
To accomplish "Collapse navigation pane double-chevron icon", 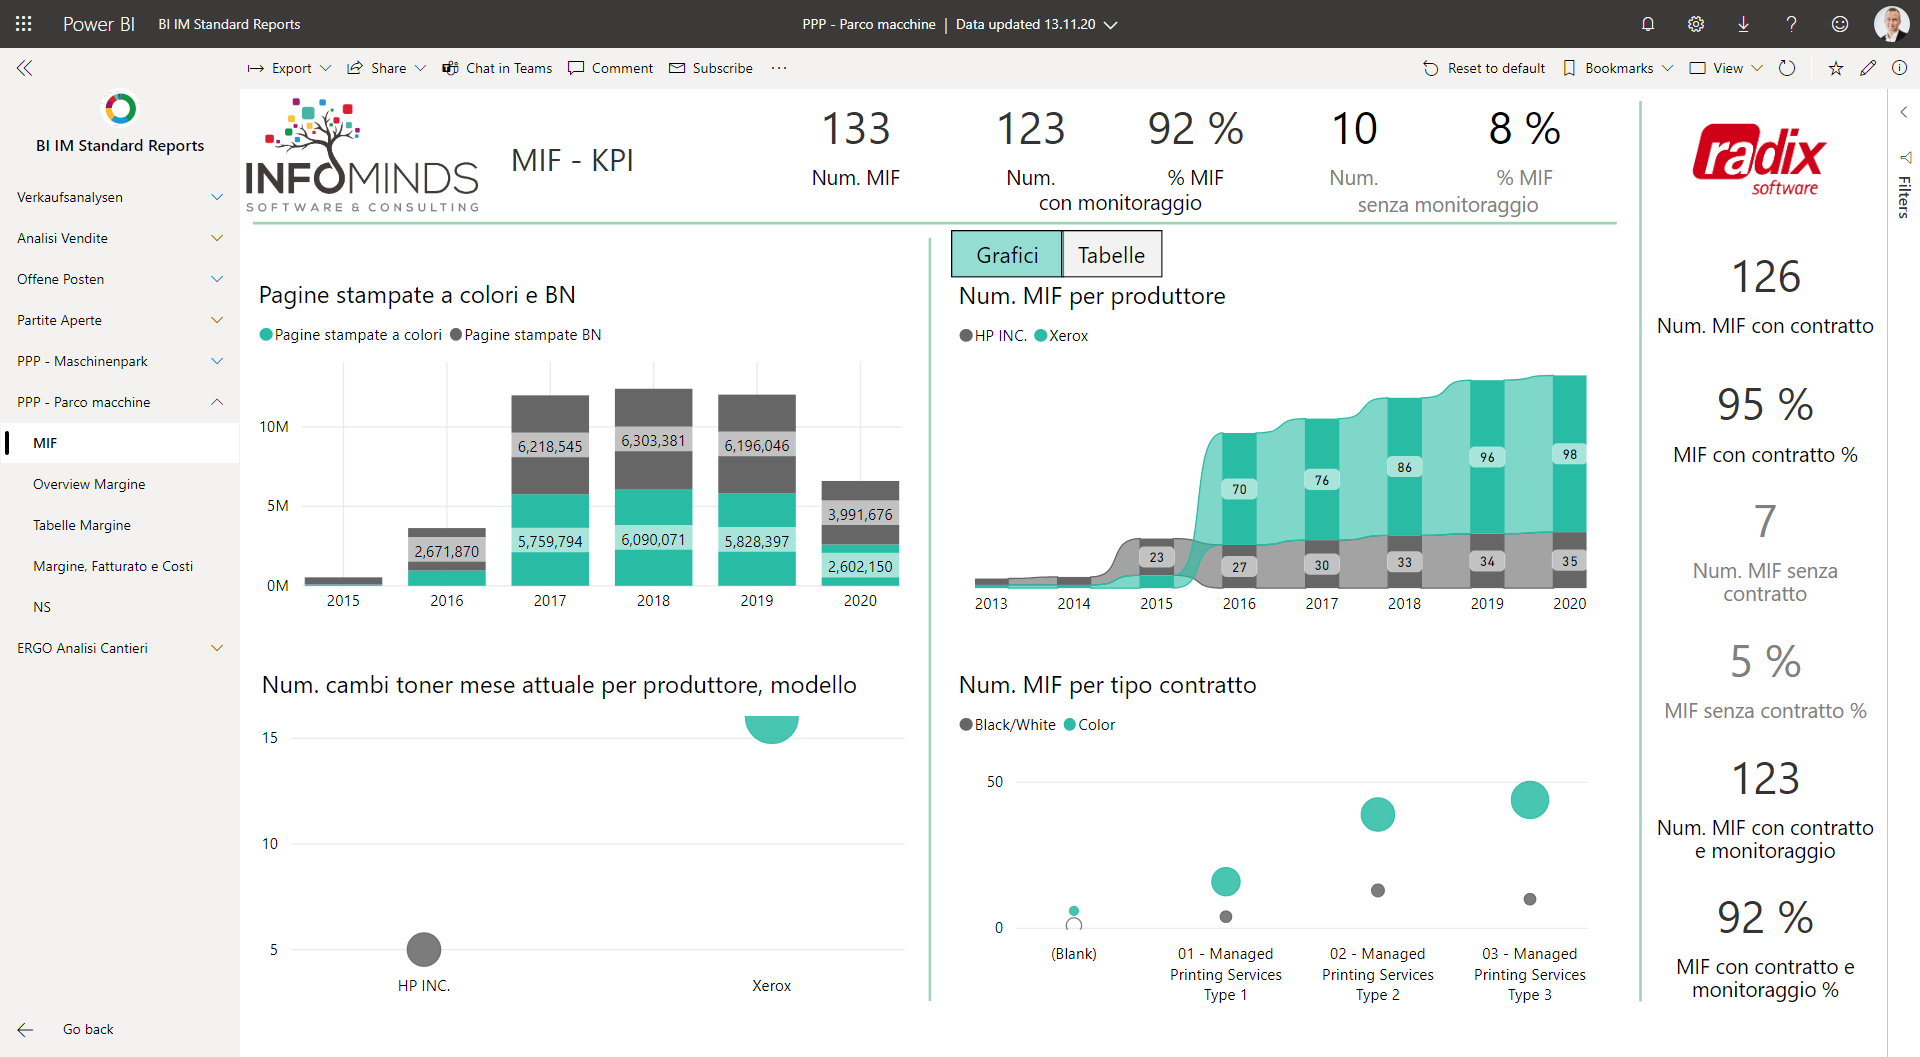I will (24, 68).
